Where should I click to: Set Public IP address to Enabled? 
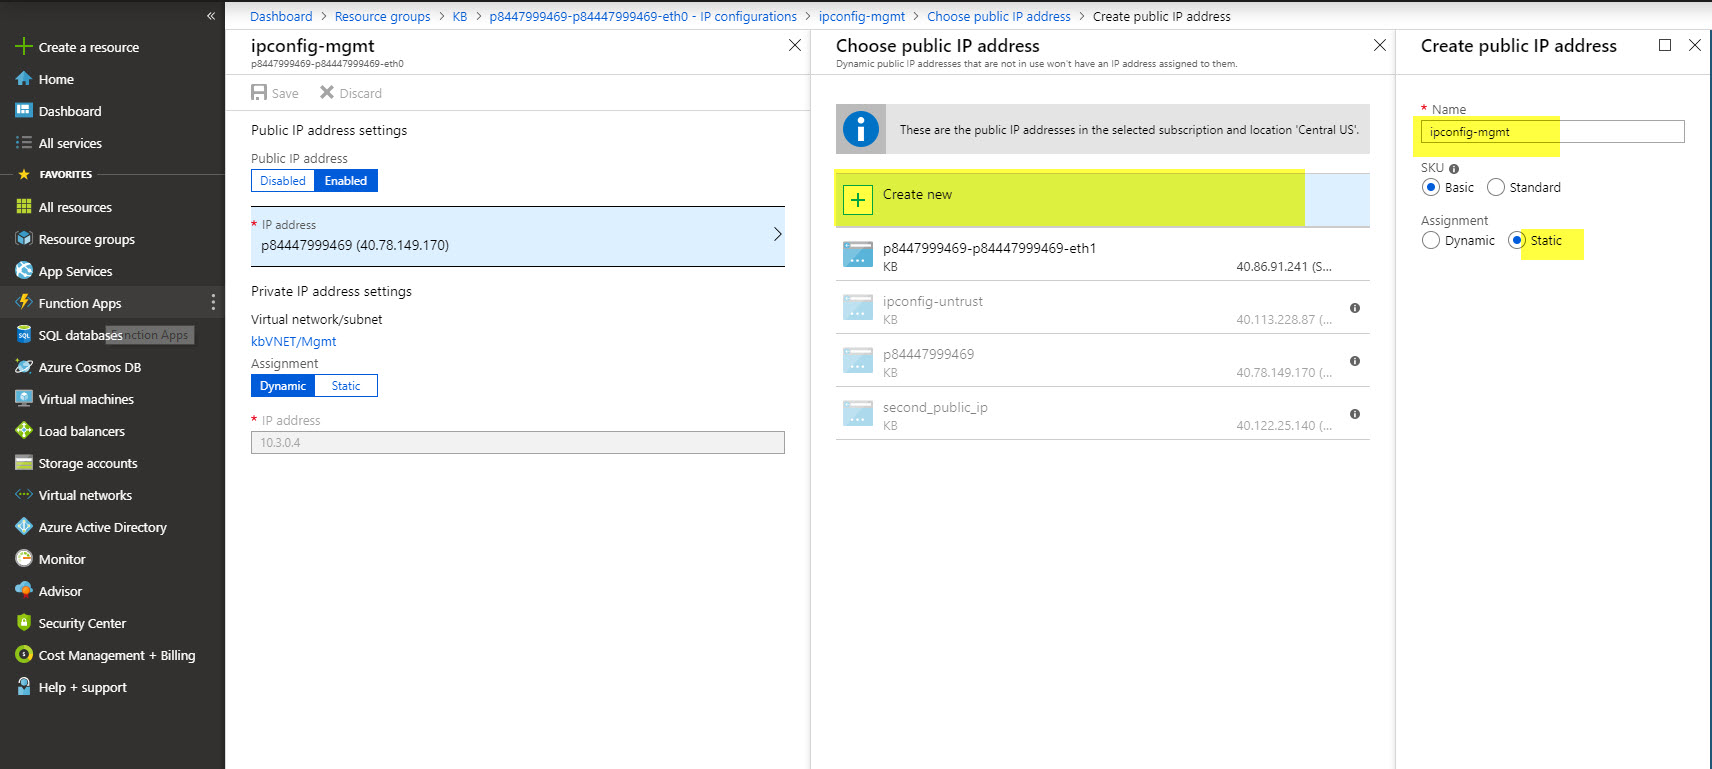pyautogui.click(x=346, y=181)
